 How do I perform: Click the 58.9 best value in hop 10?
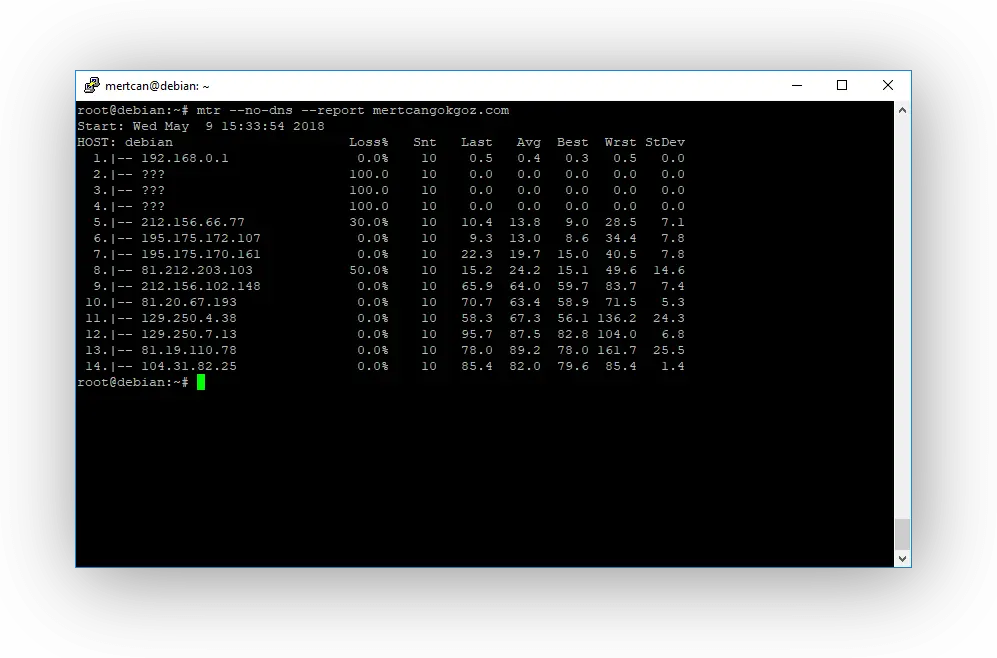(572, 303)
